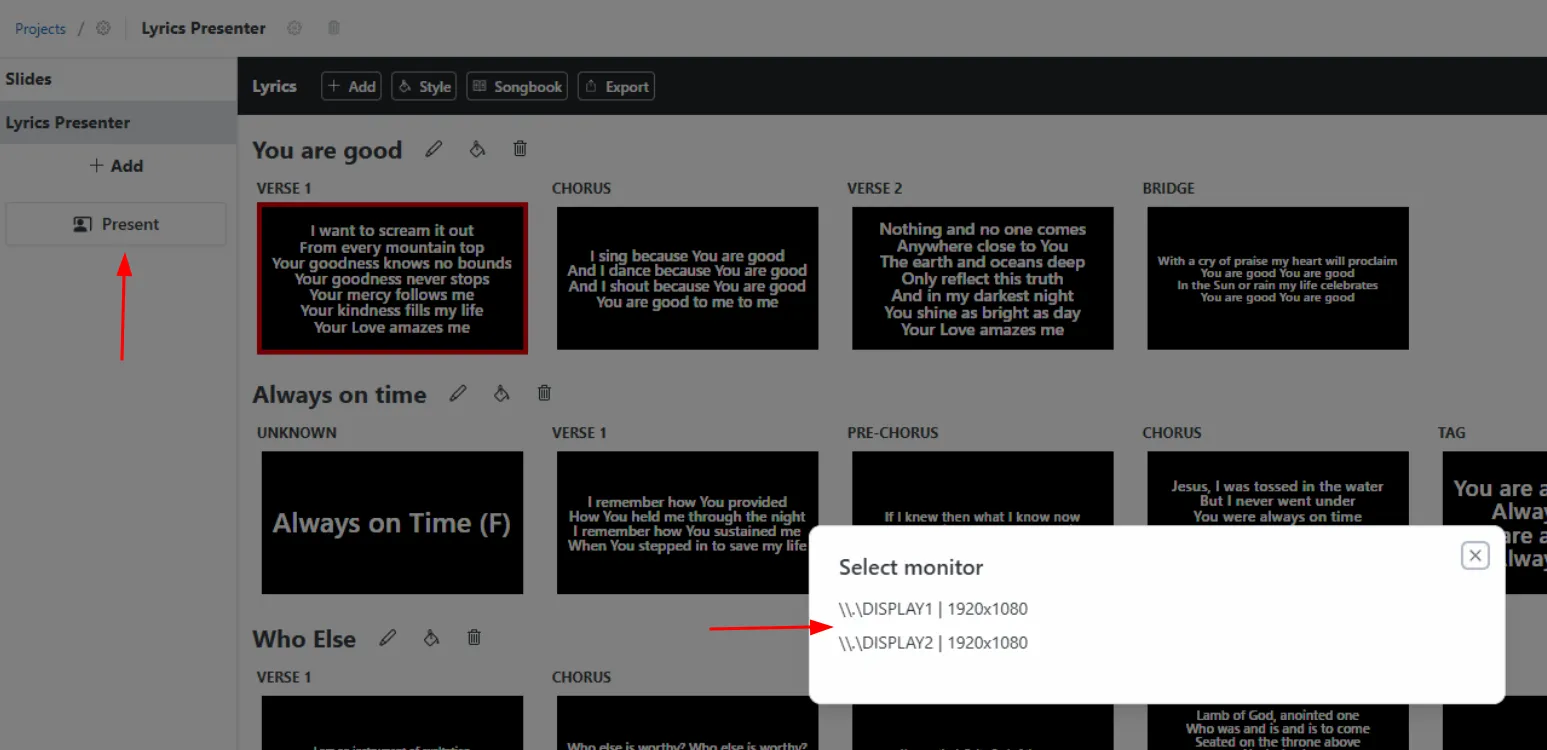Open the style paint icon for Who Else

click(431, 637)
